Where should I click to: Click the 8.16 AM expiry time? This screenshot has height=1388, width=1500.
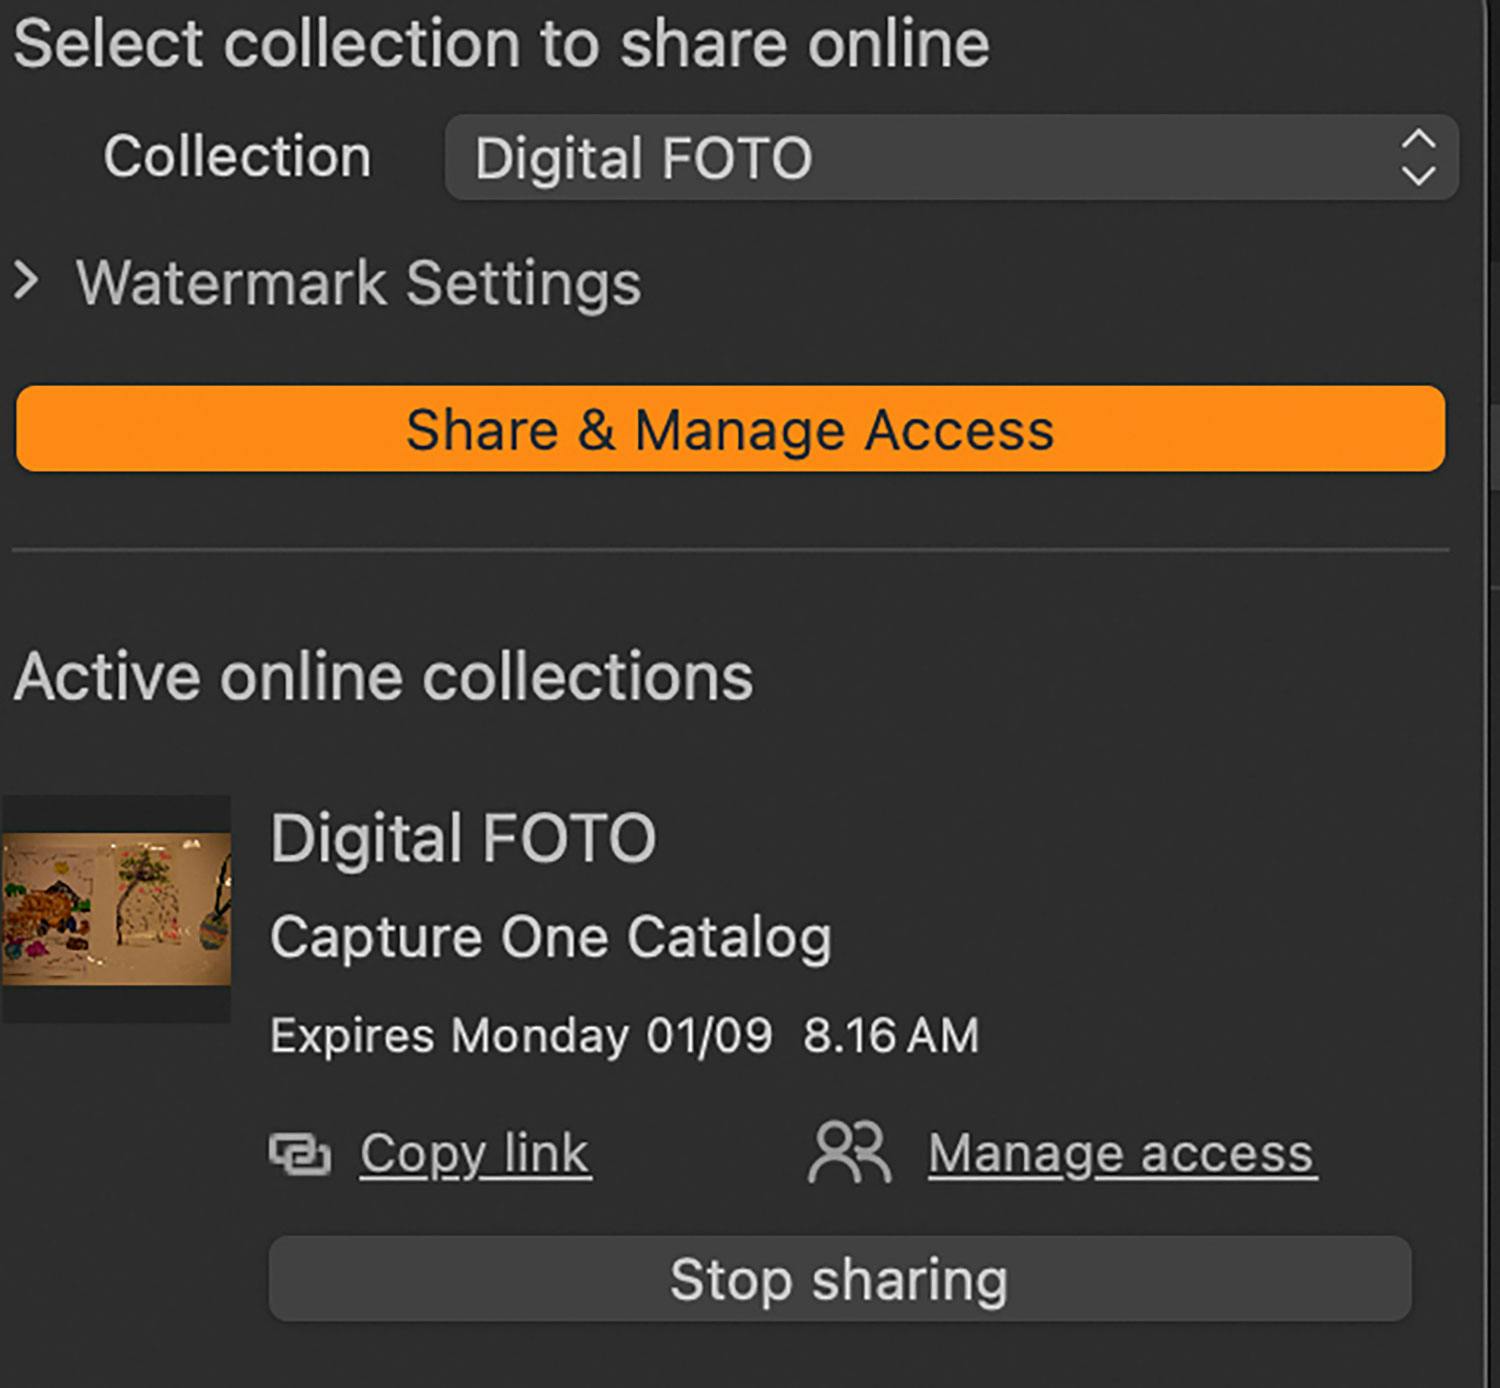(x=890, y=1036)
